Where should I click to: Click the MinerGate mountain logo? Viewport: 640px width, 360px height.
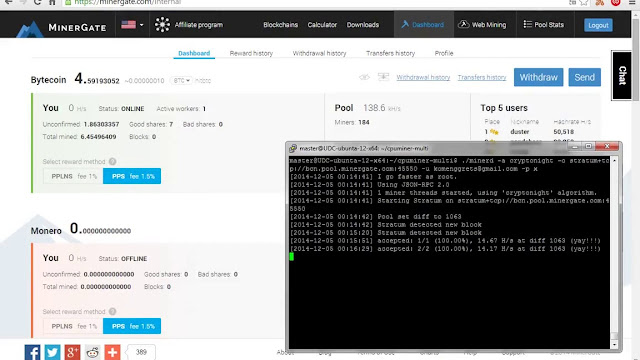29,29
